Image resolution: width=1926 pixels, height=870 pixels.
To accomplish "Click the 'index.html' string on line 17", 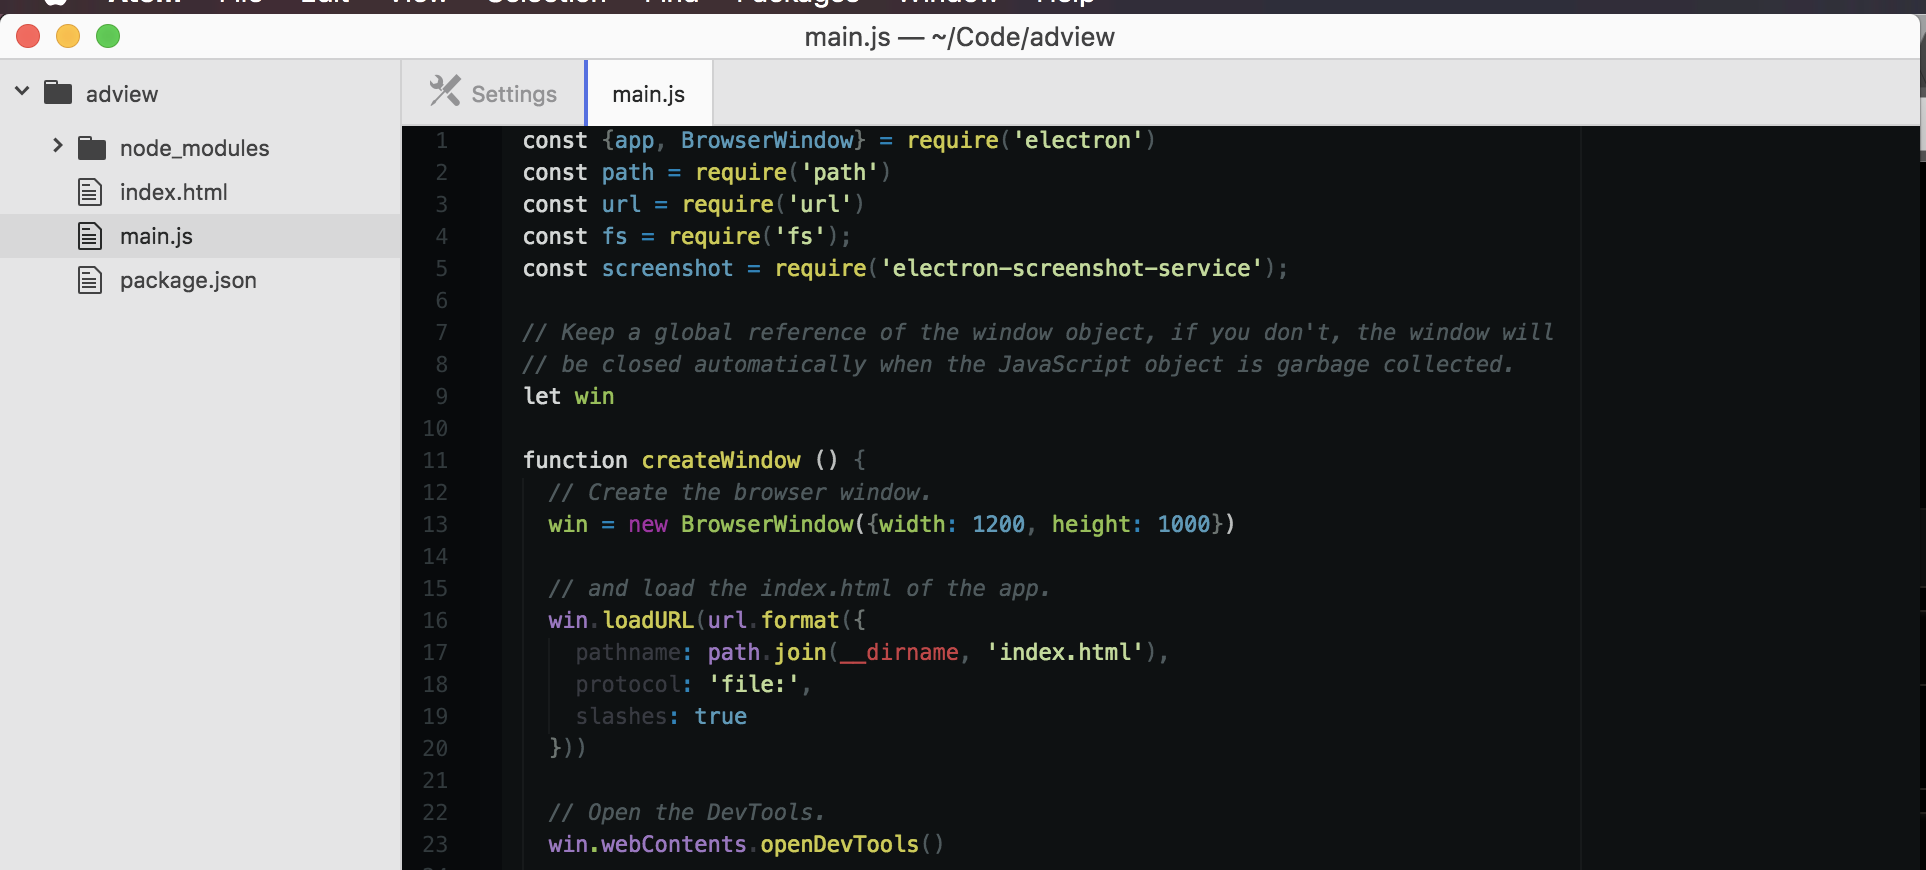I will pos(1065,652).
